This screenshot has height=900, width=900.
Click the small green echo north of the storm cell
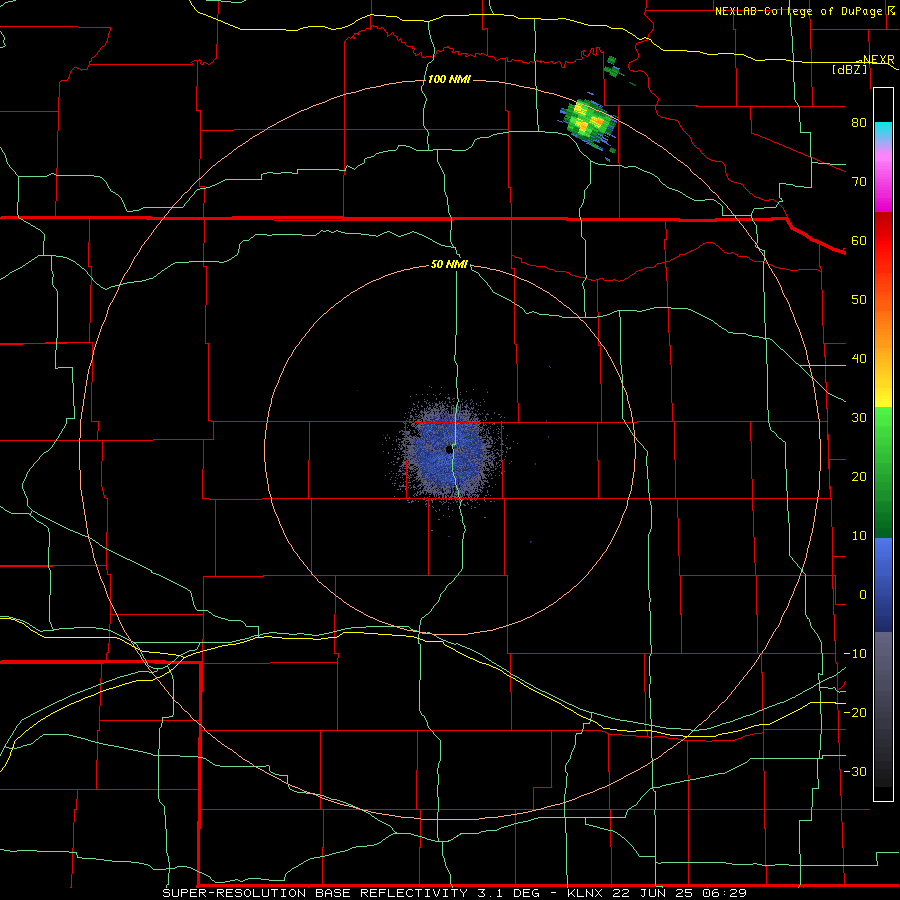click(612, 68)
